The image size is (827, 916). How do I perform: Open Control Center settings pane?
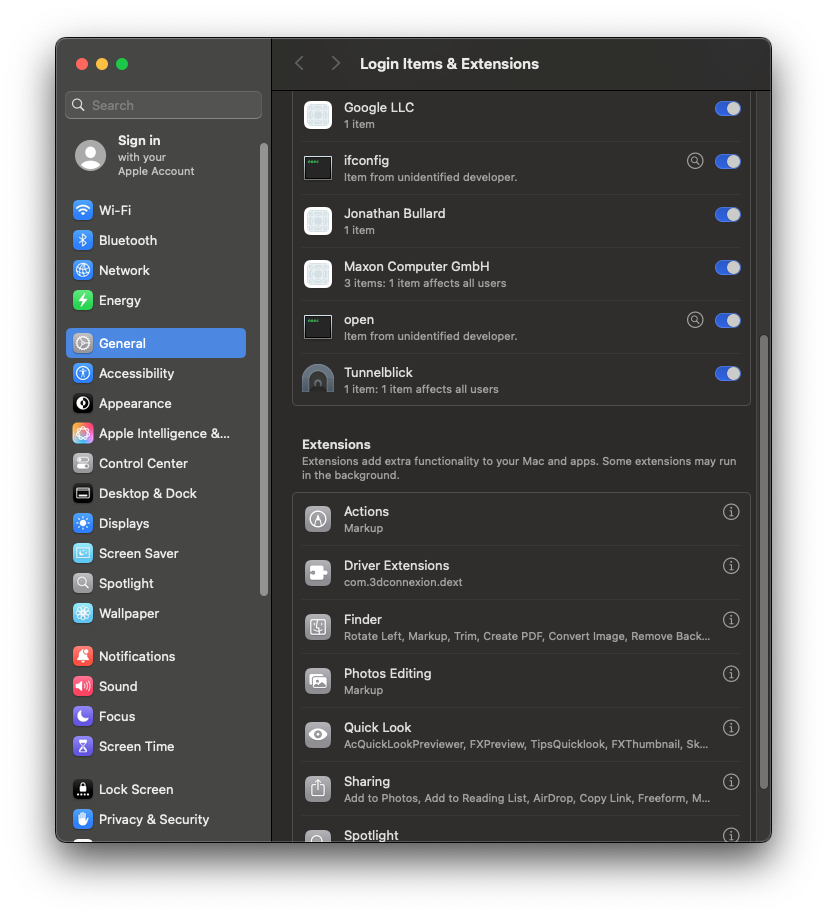click(143, 463)
